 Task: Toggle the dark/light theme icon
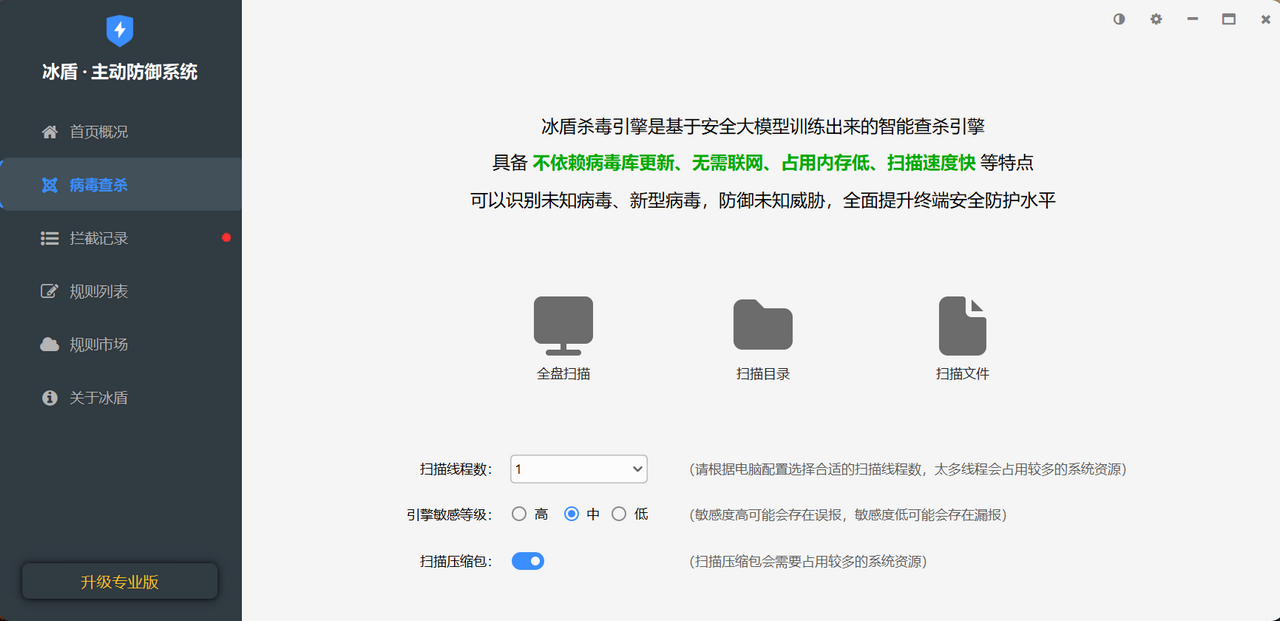point(1119,19)
